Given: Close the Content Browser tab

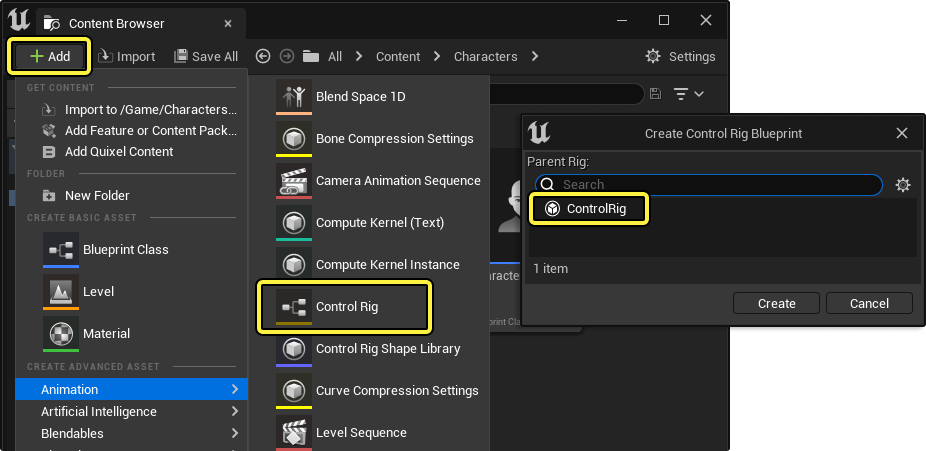Looking at the screenshot, I should click(x=228, y=24).
